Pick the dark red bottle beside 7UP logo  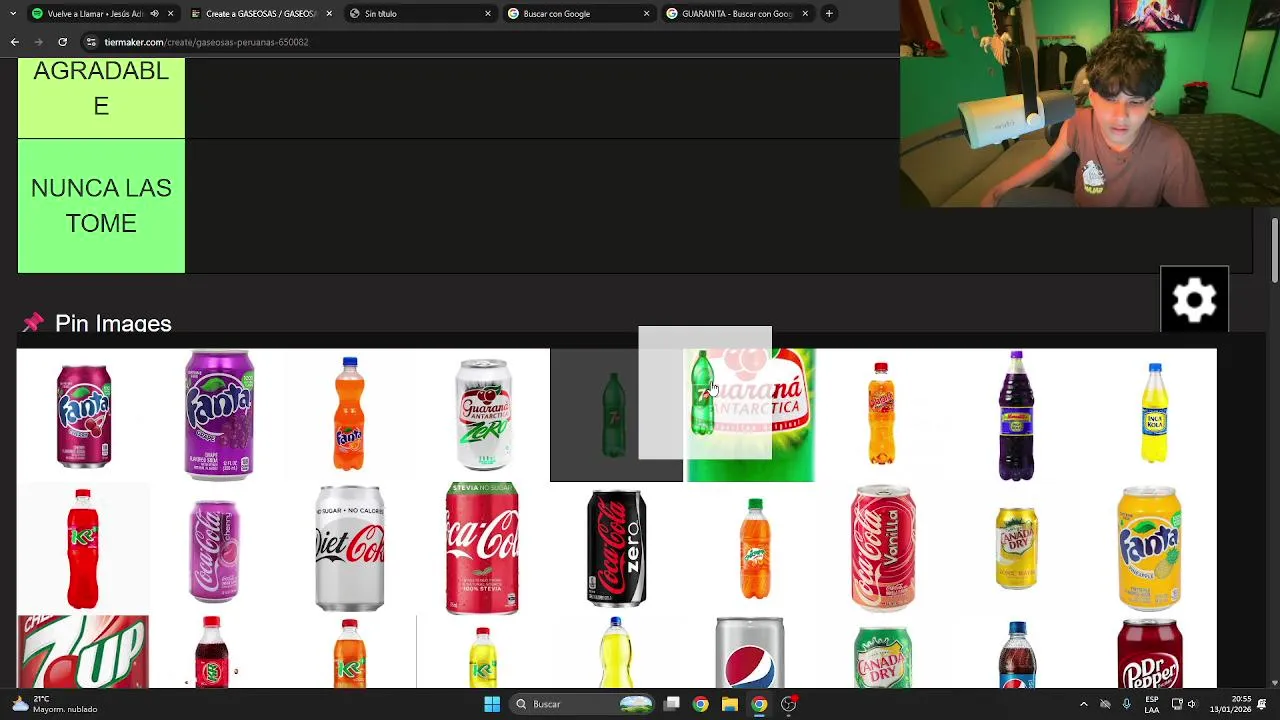(x=211, y=652)
